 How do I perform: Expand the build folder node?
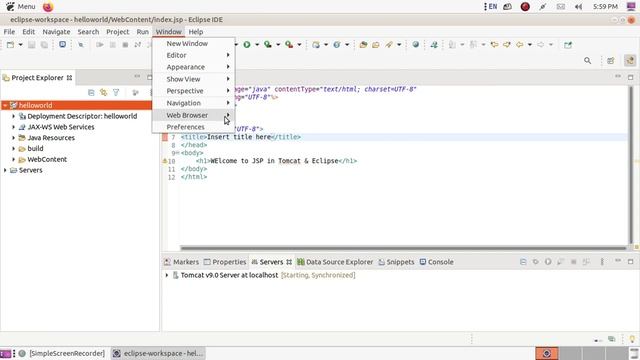(13, 149)
